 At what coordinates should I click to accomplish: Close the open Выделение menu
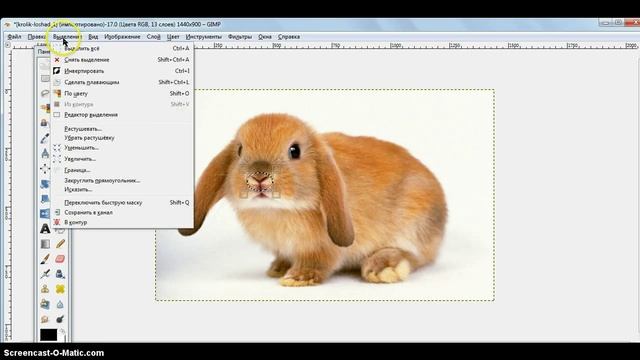pos(67,37)
